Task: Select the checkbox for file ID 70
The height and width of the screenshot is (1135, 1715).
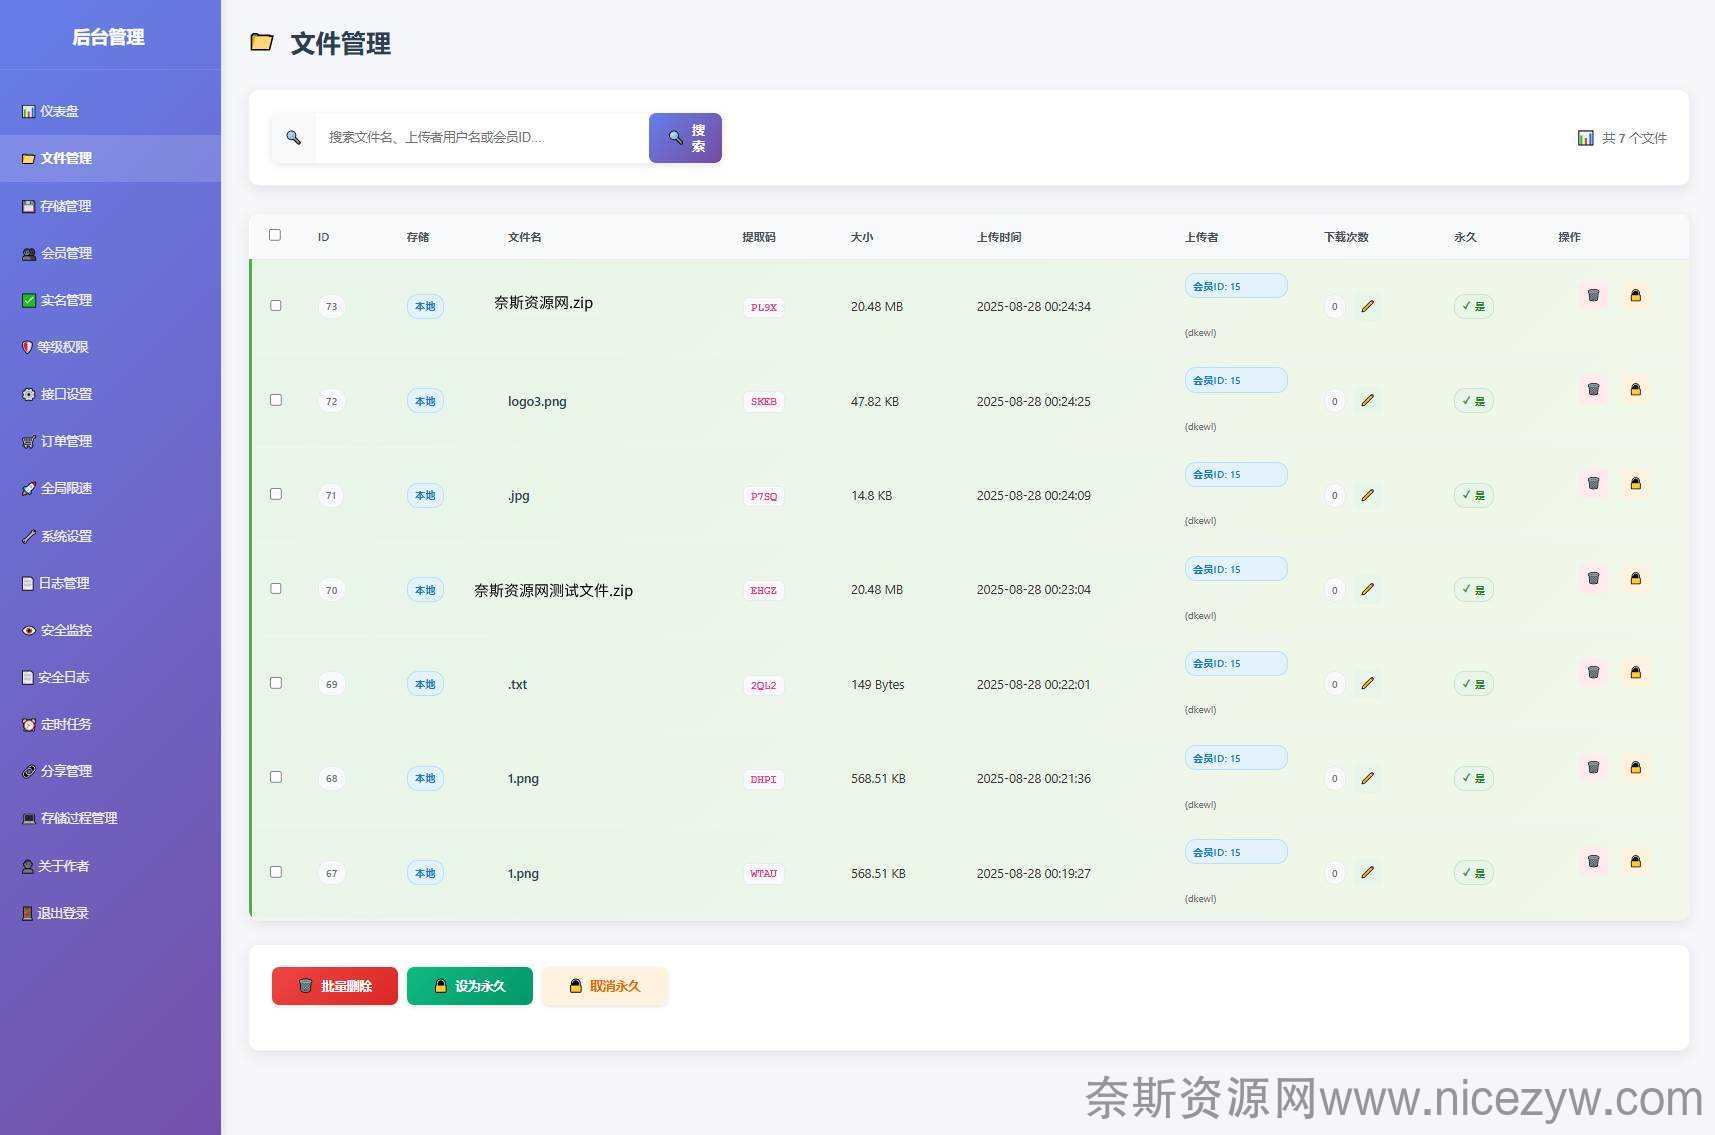Action: click(276, 589)
